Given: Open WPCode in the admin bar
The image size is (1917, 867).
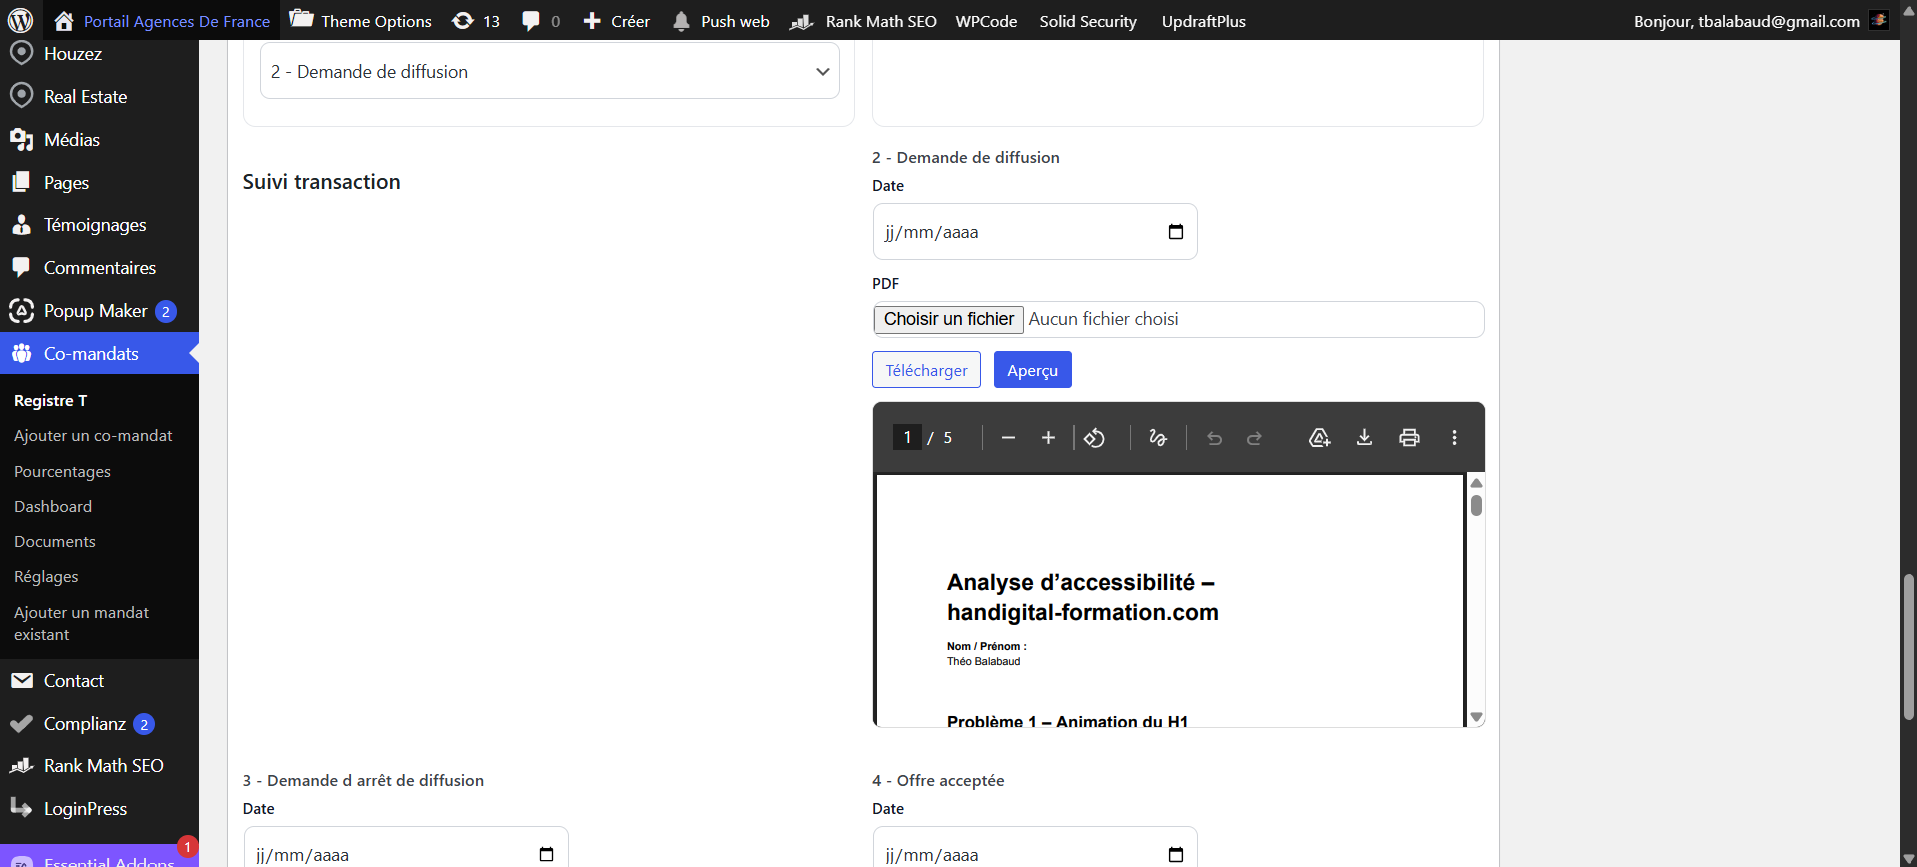Looking at the screenshot, I should click(x=986, y=21).
